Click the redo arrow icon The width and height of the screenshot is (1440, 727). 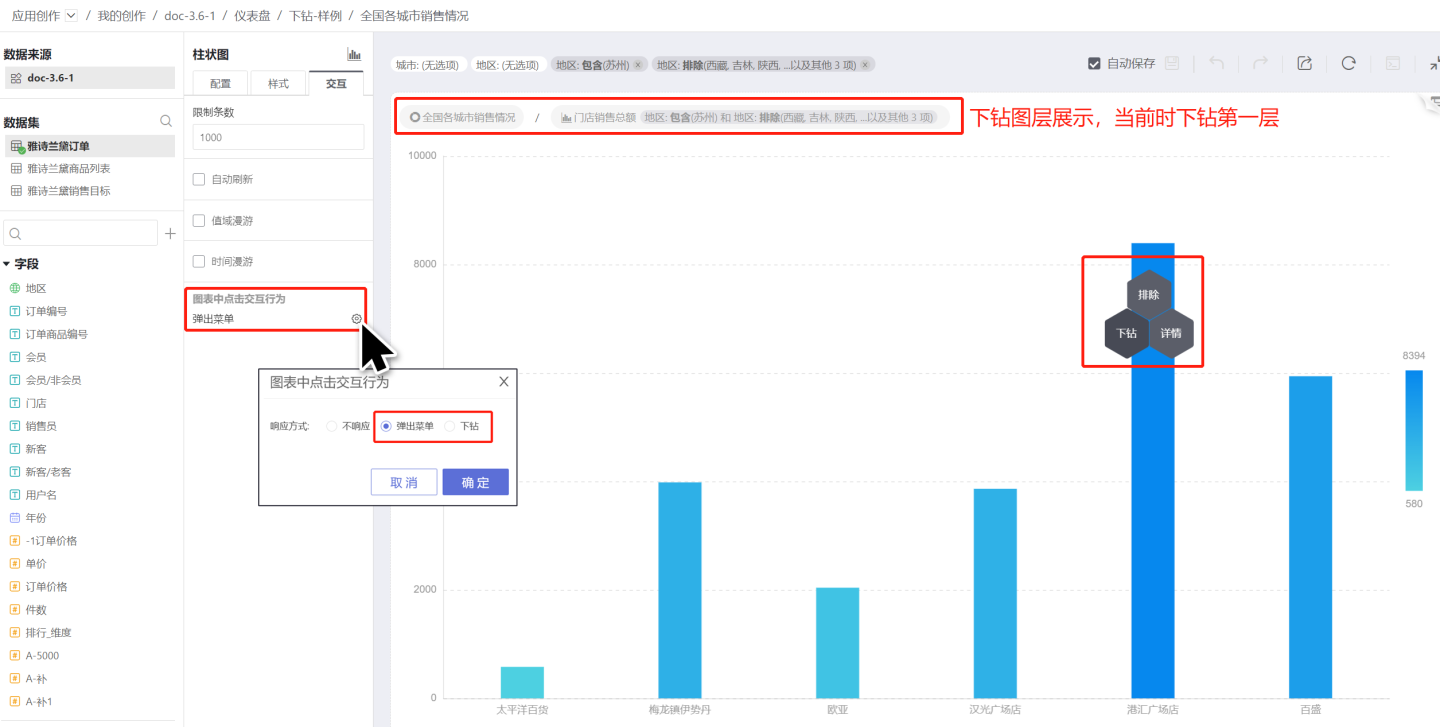click(1260, 63)
